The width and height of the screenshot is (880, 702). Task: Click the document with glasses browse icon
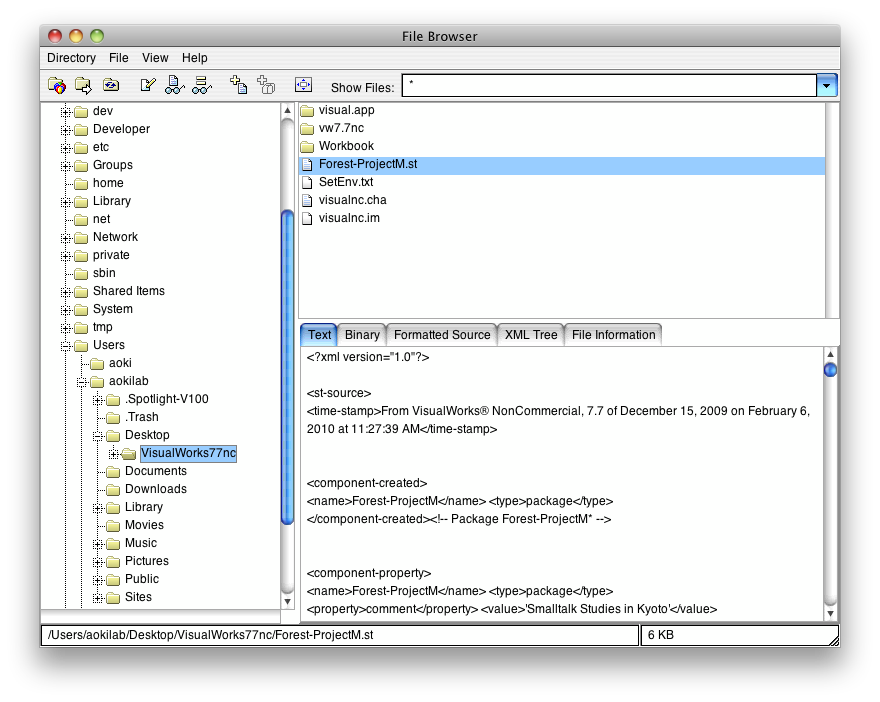(175, 85)
